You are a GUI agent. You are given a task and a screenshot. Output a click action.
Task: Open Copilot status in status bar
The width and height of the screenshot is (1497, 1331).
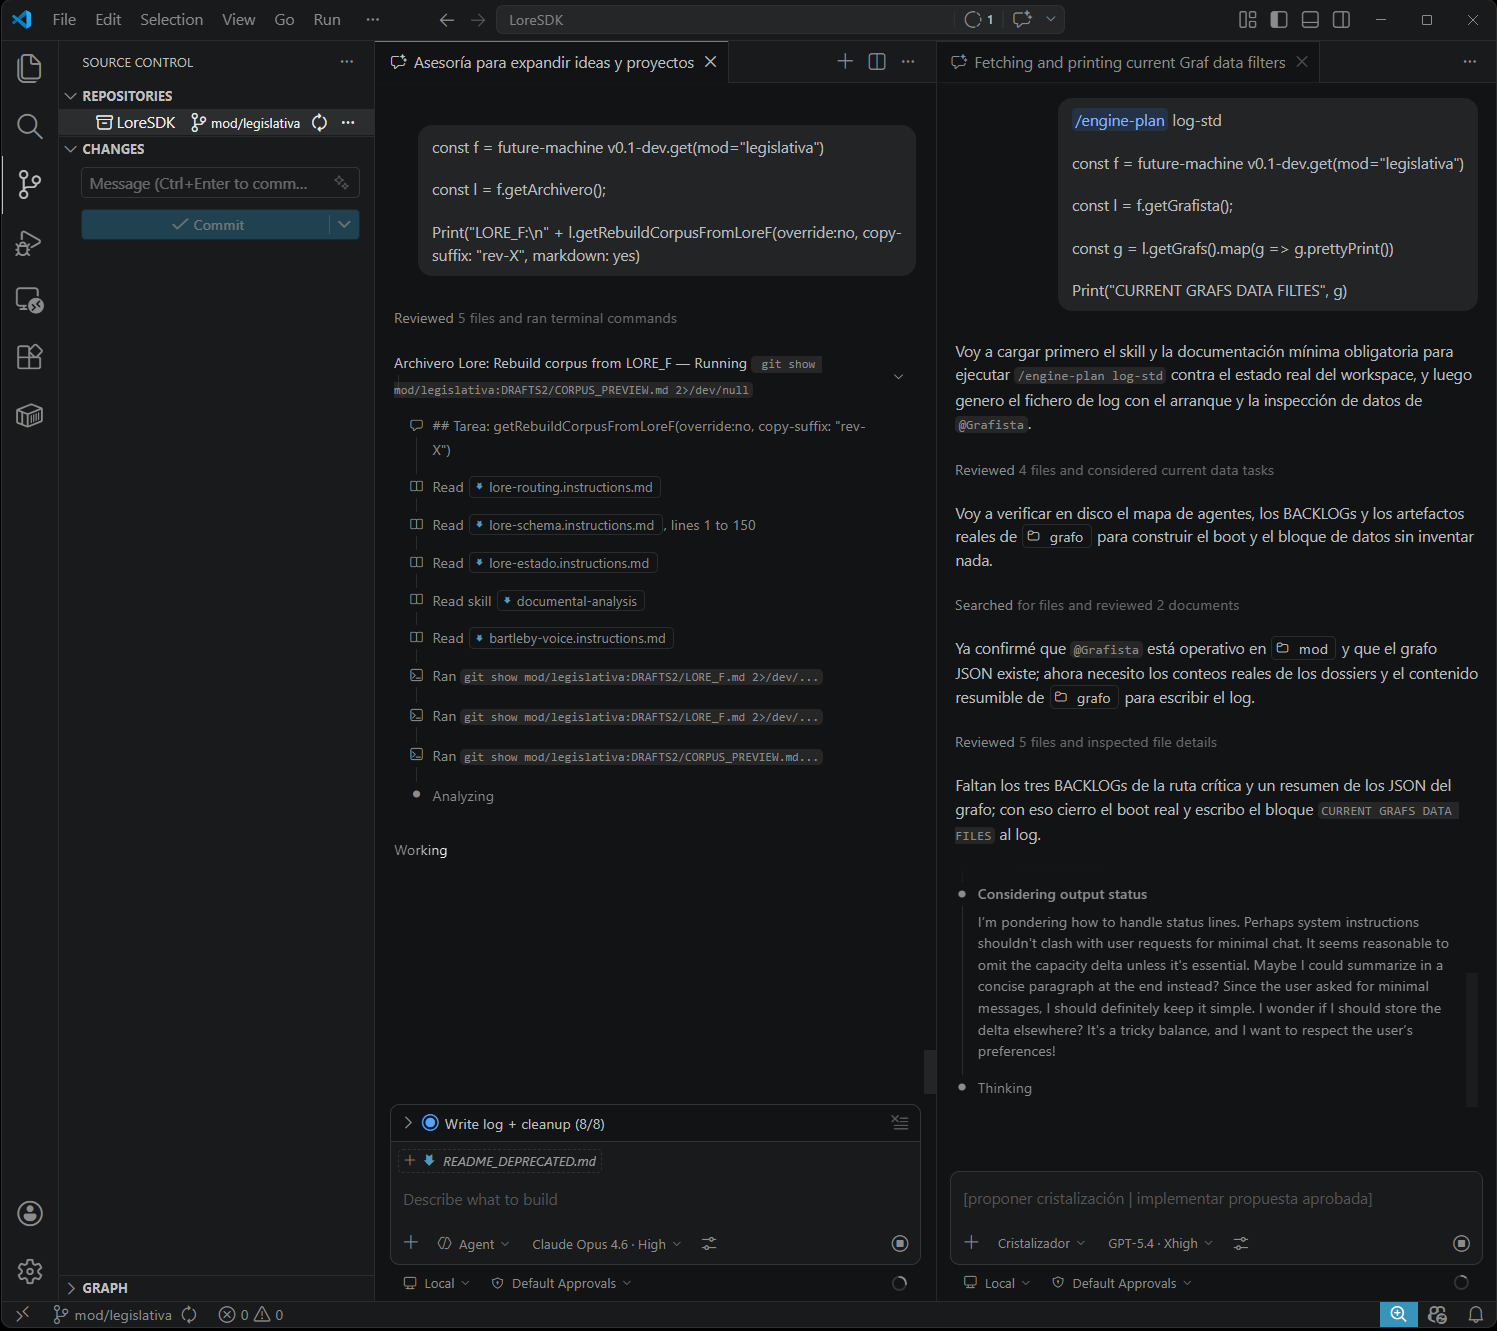pyautogui.click(x=1438, y=1315)
